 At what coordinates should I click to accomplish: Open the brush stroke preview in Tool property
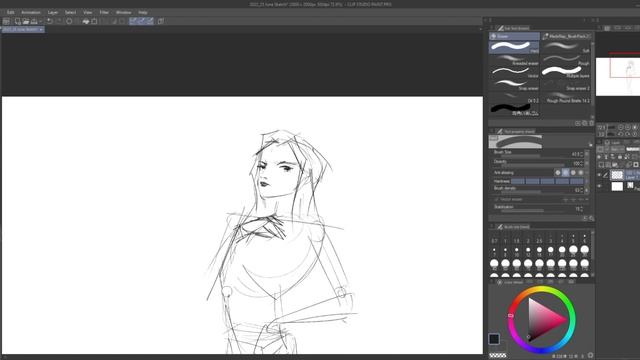[516, 142]
